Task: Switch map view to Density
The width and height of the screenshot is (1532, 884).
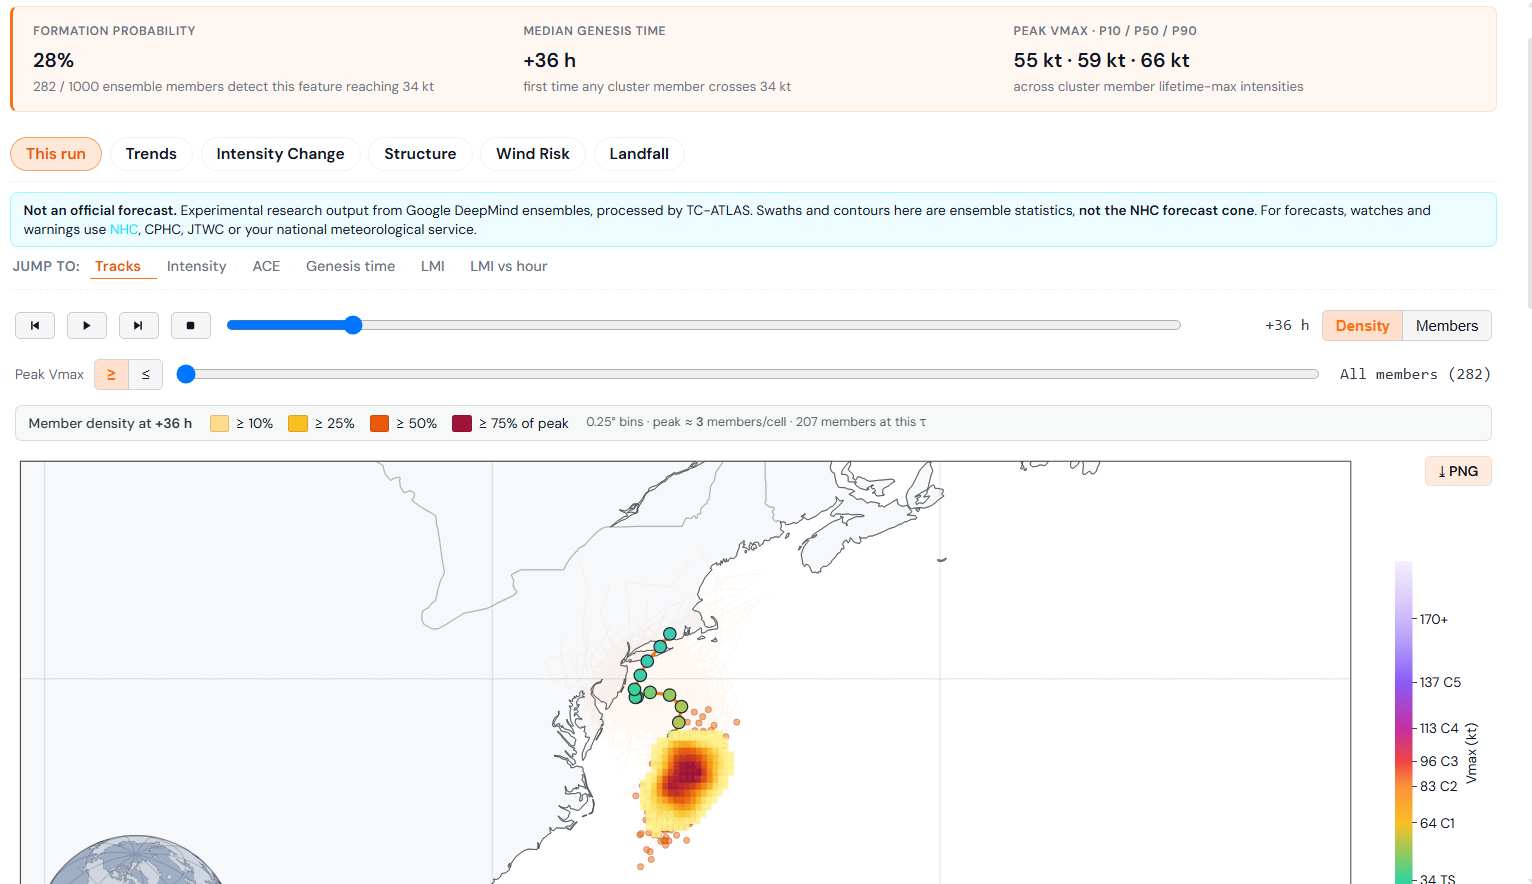Action: (x=1362, y=326)
